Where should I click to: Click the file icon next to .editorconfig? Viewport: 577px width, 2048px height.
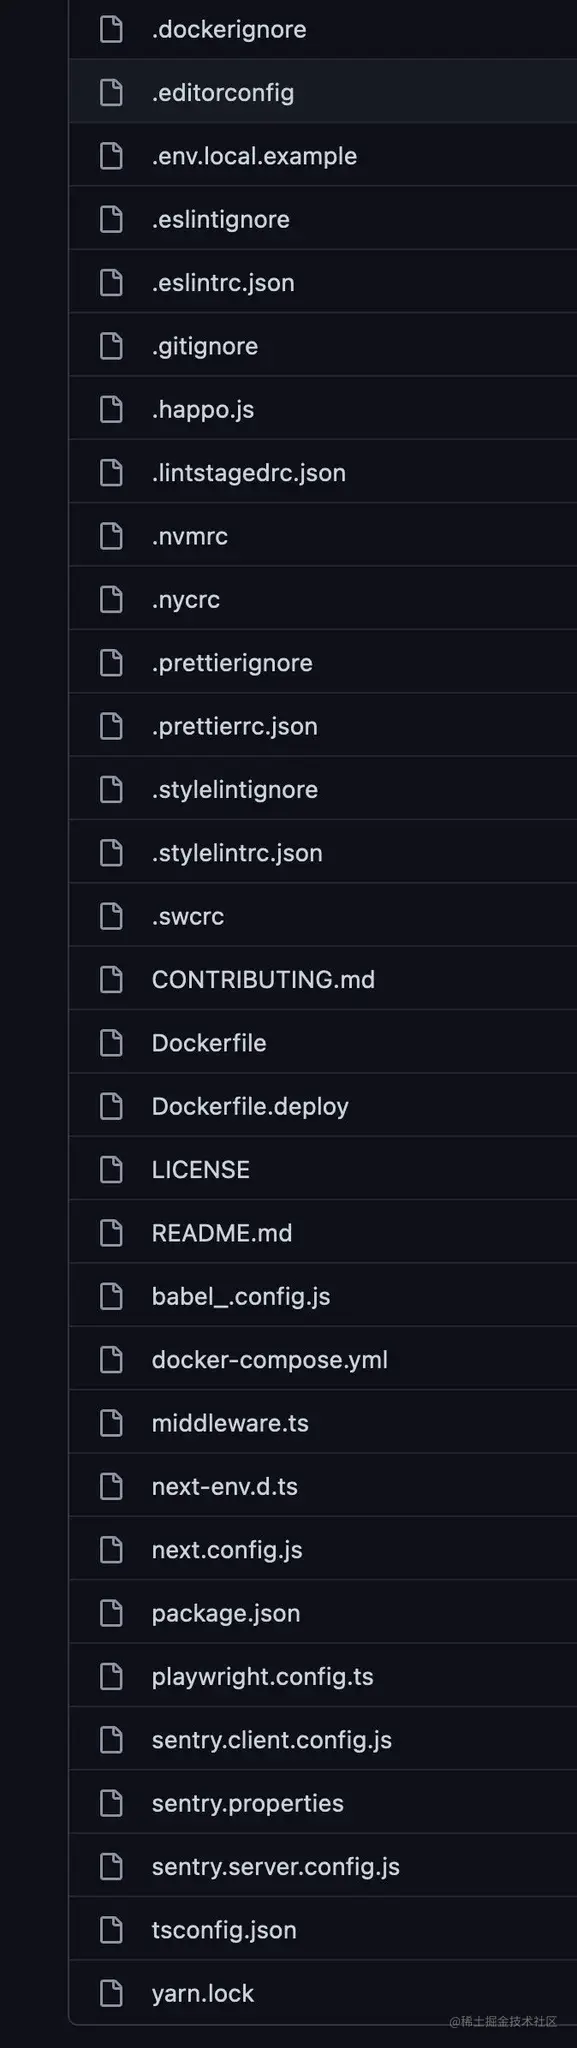point(112,92)
